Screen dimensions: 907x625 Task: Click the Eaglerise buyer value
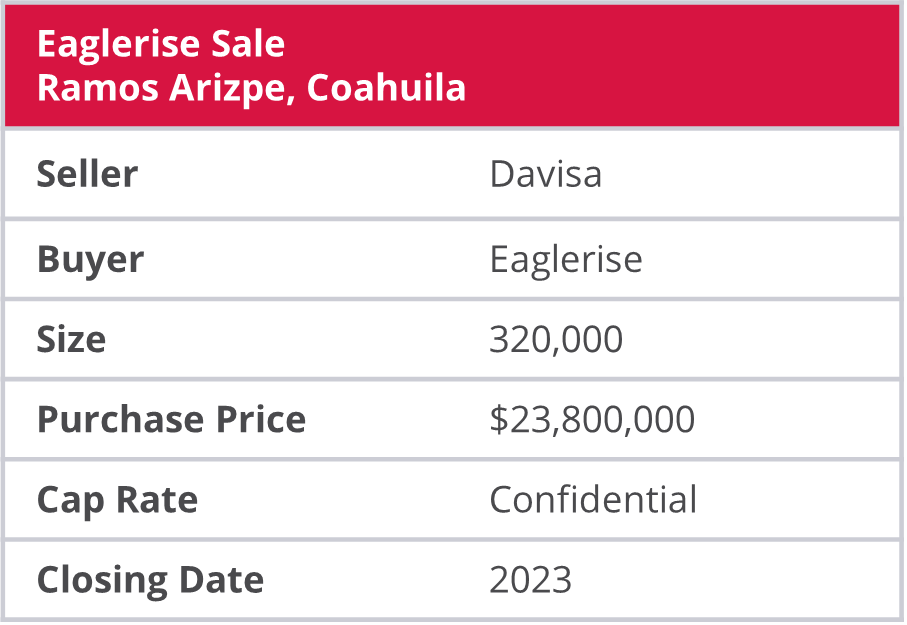coord(565,259)
